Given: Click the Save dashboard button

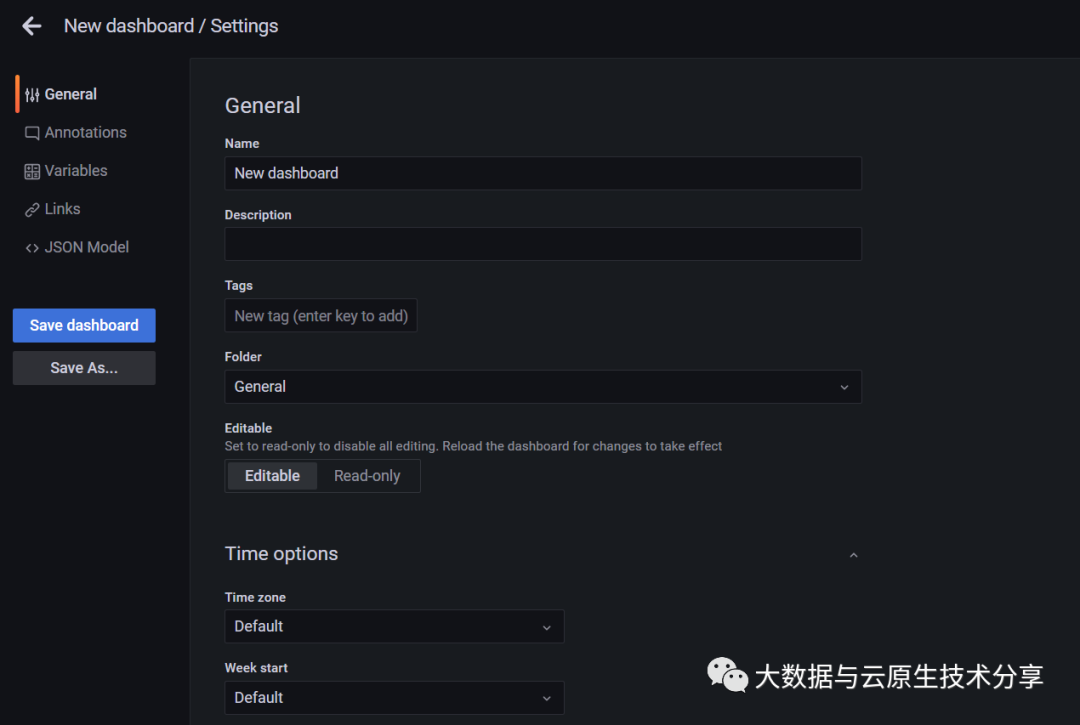Looking at the screenshot, I should point(84,325).
